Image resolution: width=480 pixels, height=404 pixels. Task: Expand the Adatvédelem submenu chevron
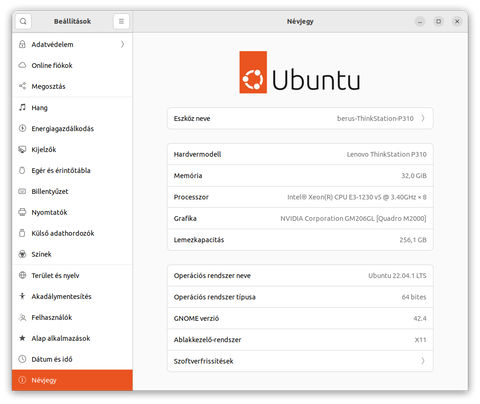tap(122, 44)
